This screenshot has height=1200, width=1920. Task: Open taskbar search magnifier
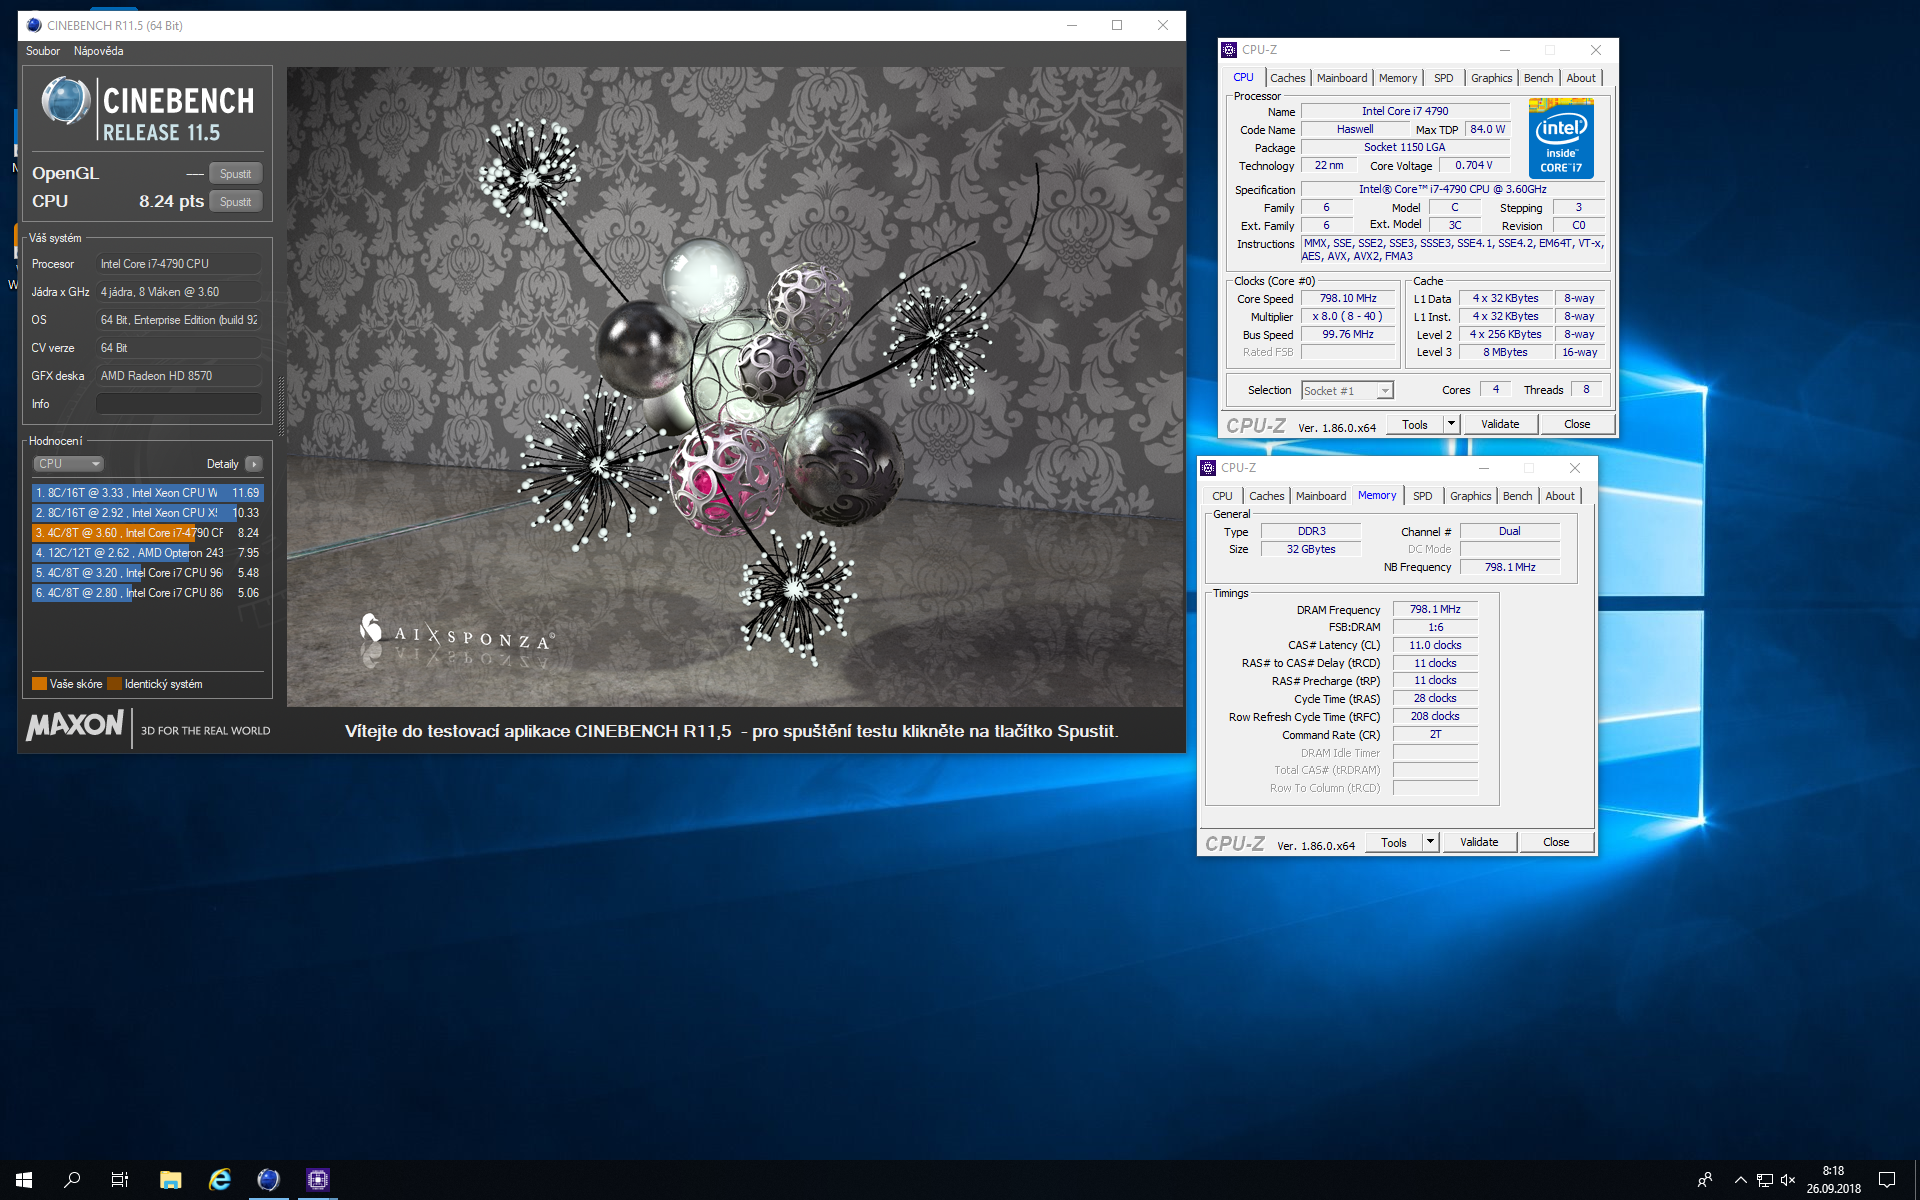(72, 1180)
